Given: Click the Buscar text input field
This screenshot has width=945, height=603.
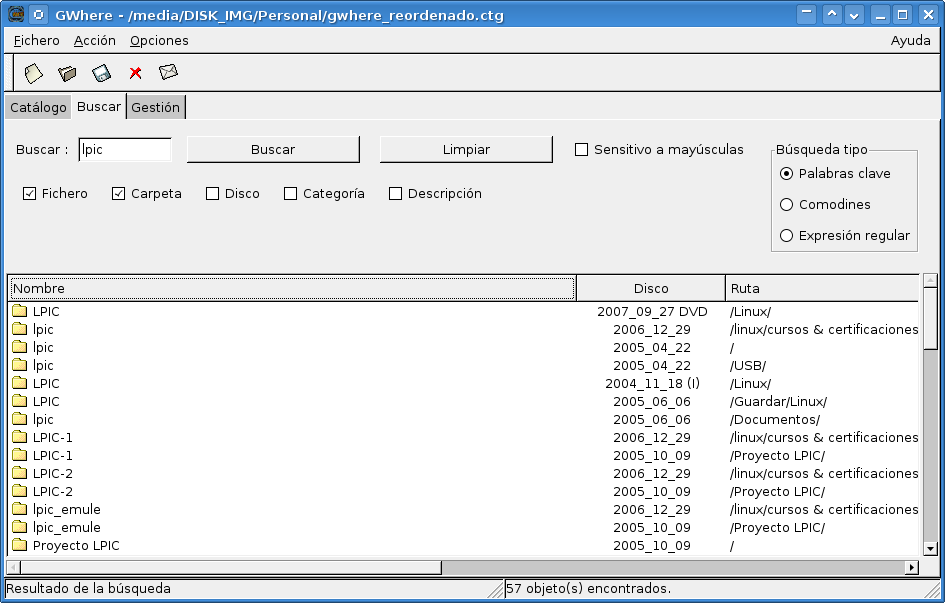Looking at the screenshot, I should pyautogui.click(x=125, y=150).
